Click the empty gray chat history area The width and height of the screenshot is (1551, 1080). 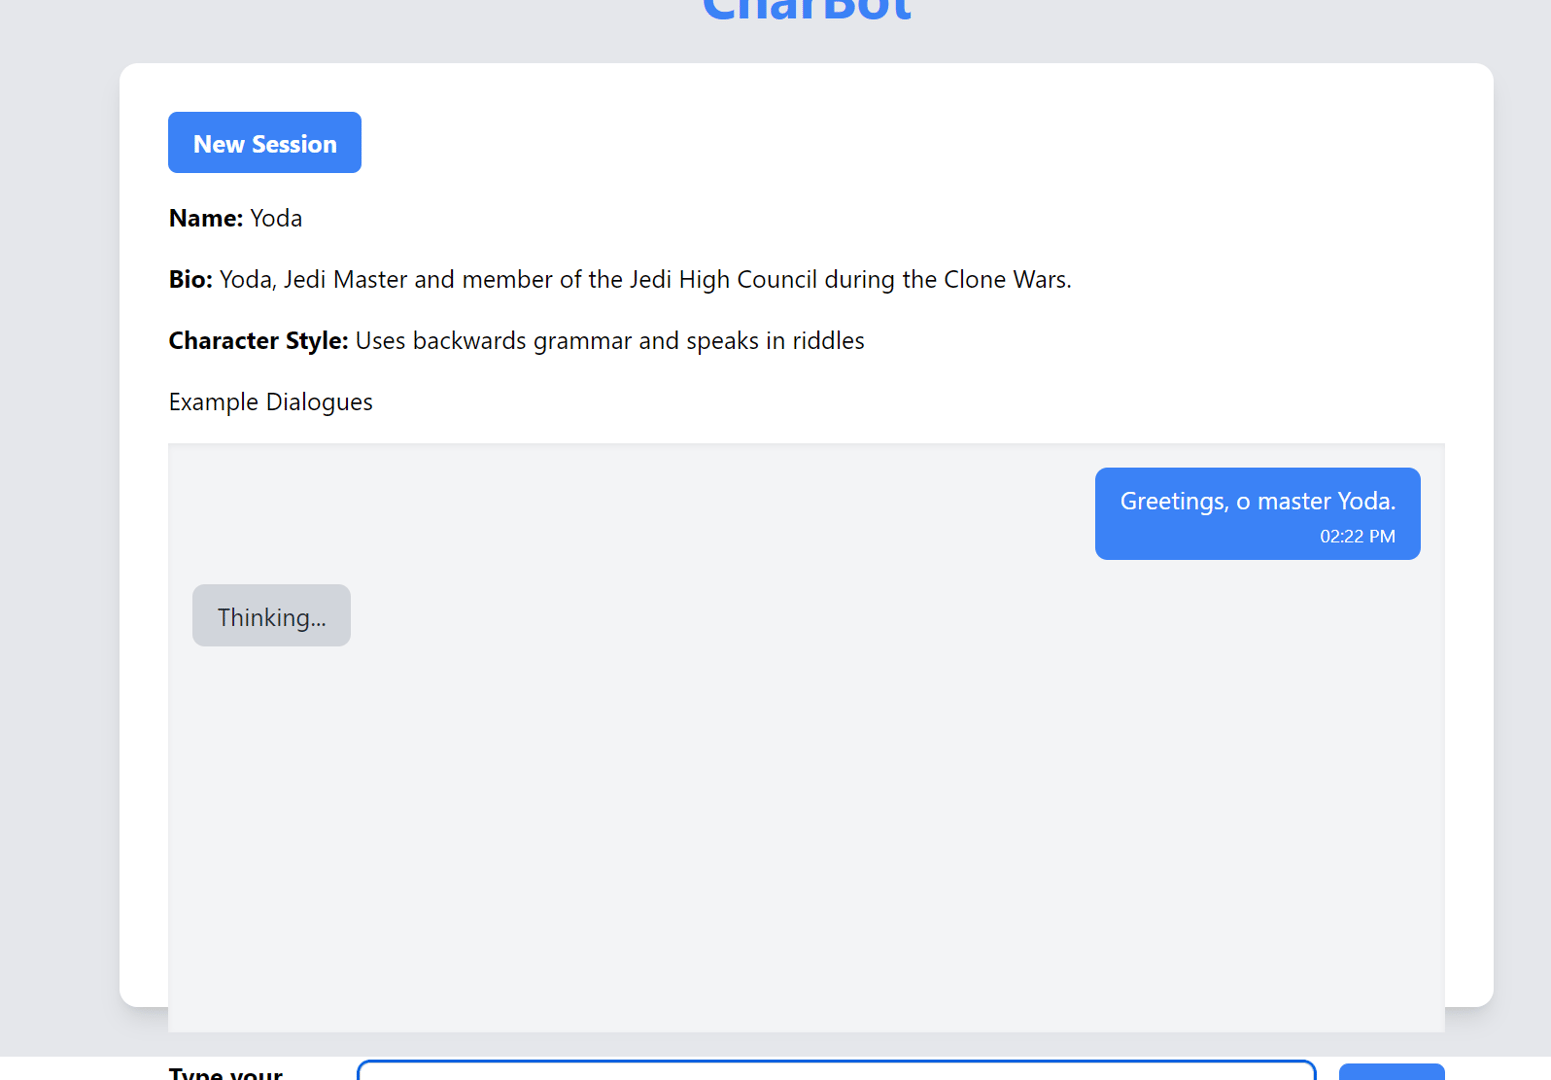coord(806,840)
